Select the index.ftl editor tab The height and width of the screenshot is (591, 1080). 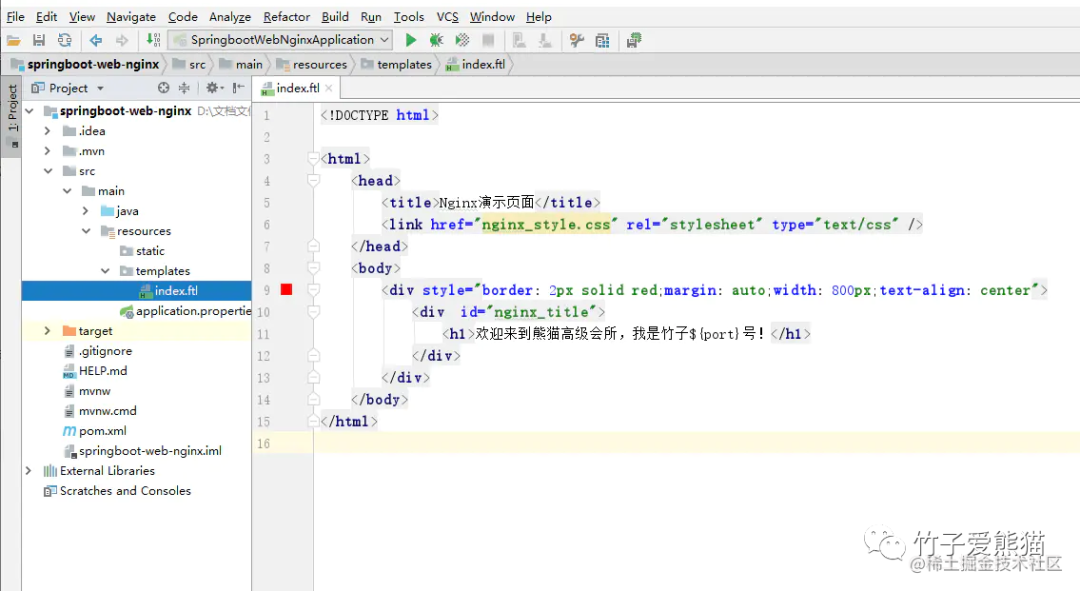tap(296, 87)
